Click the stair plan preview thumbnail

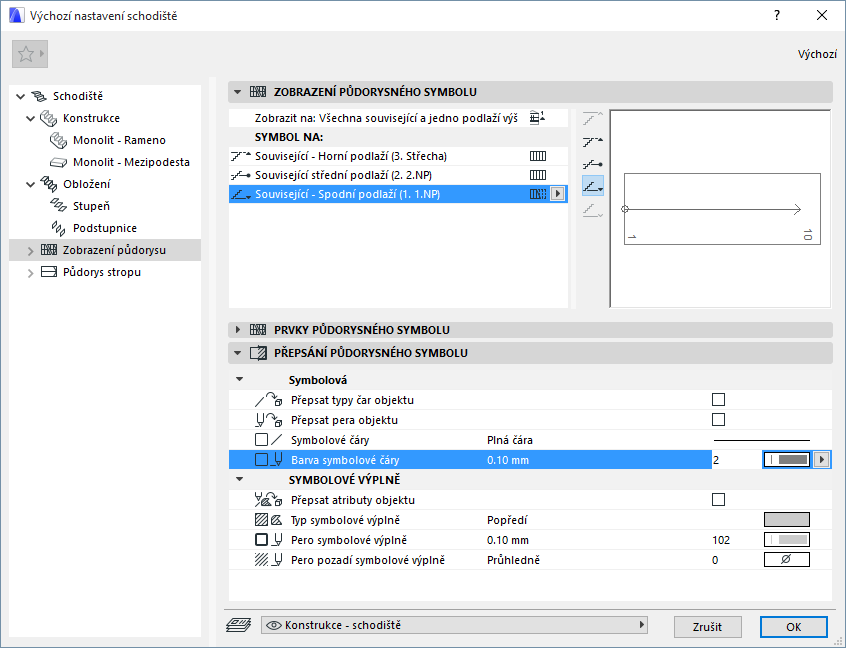coord(720,209)
